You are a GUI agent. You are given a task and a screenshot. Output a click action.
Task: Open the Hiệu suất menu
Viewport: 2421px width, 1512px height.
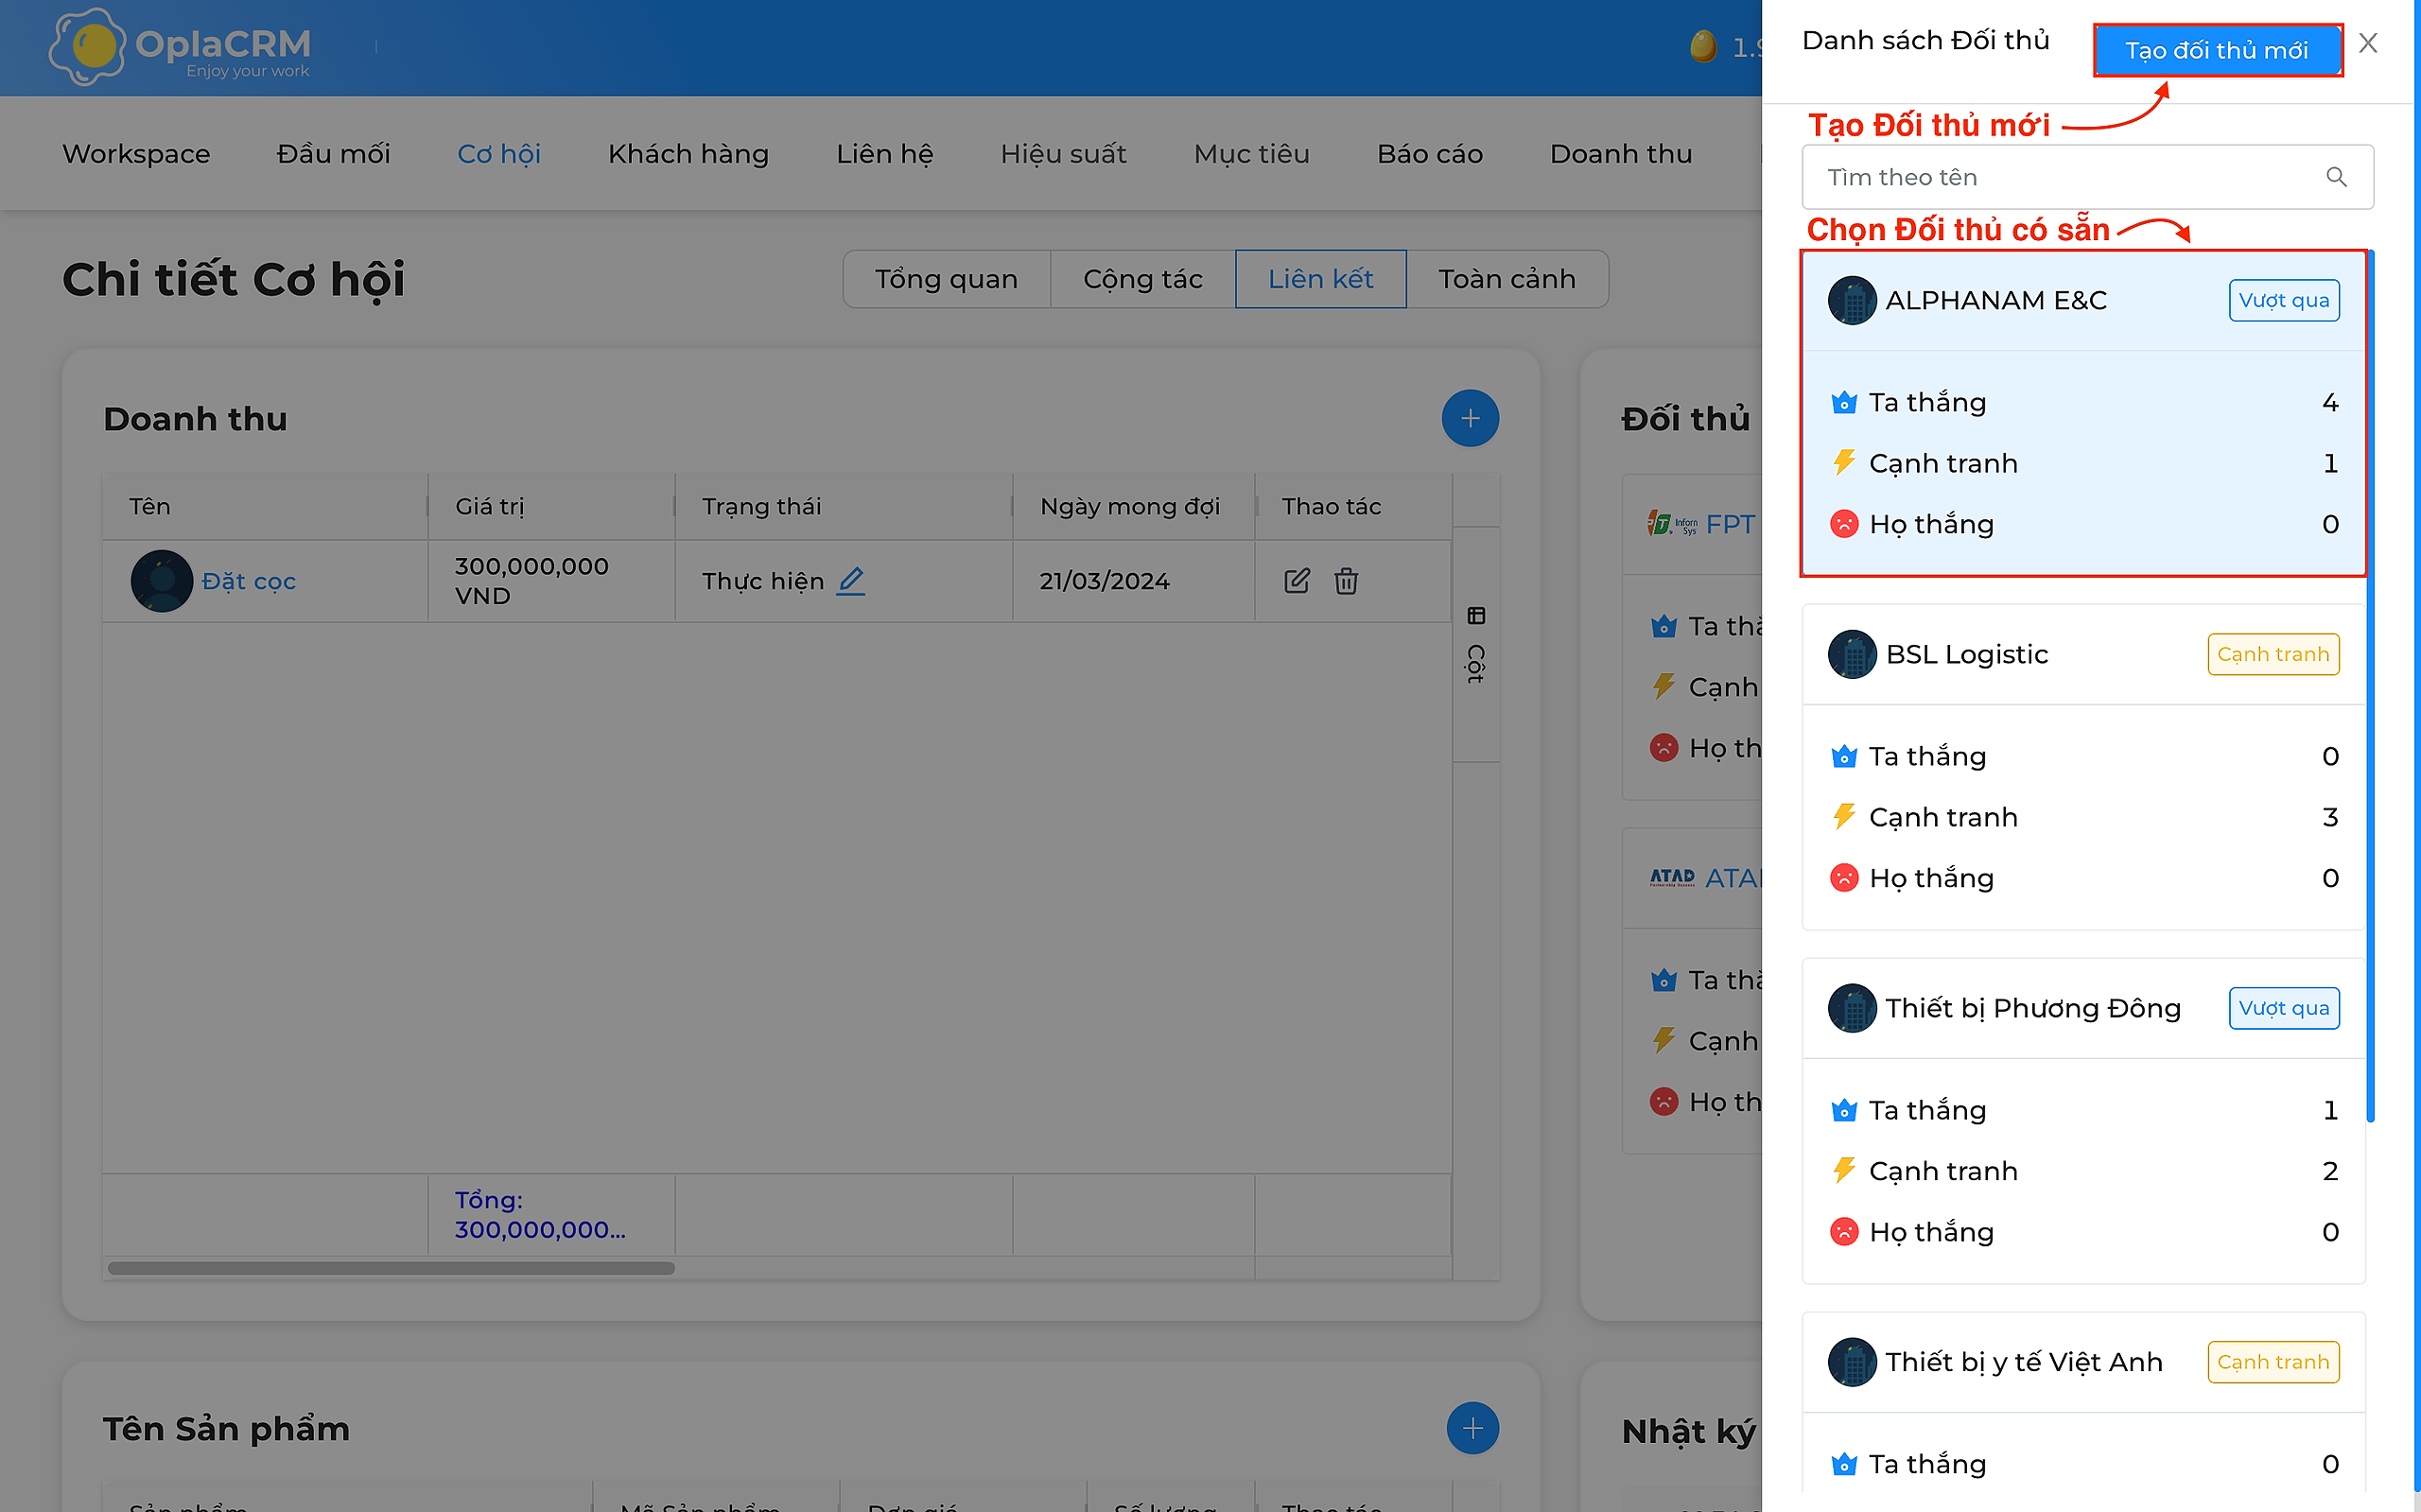pos(1063,154)
